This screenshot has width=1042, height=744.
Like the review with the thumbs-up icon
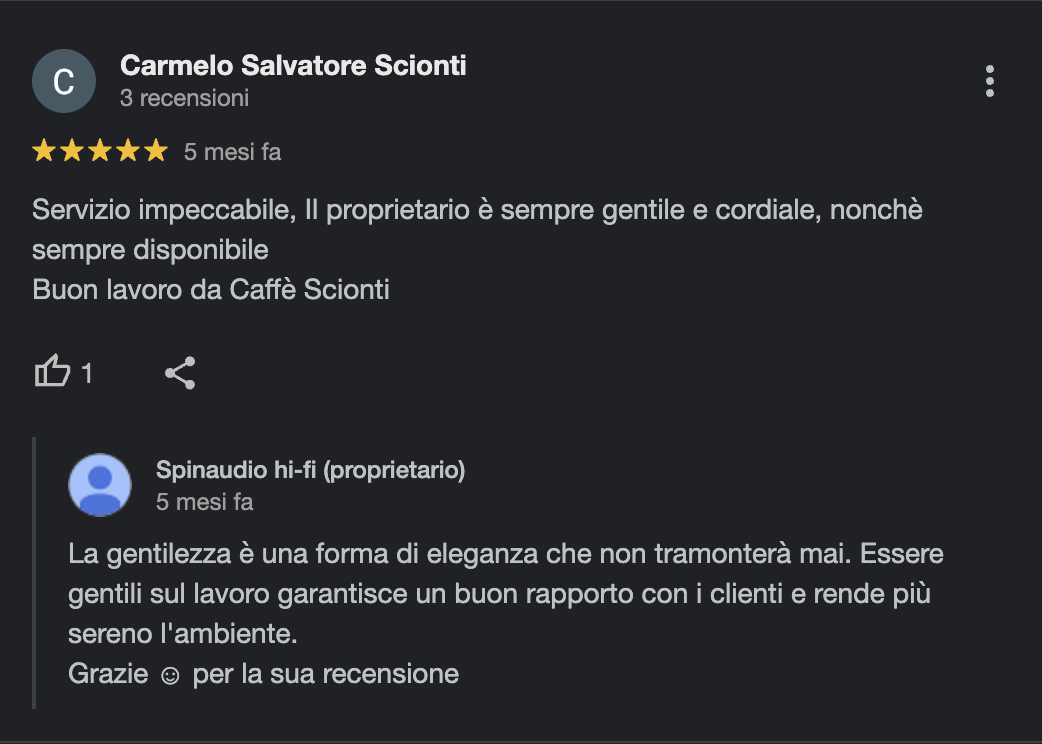click(52, 371)
